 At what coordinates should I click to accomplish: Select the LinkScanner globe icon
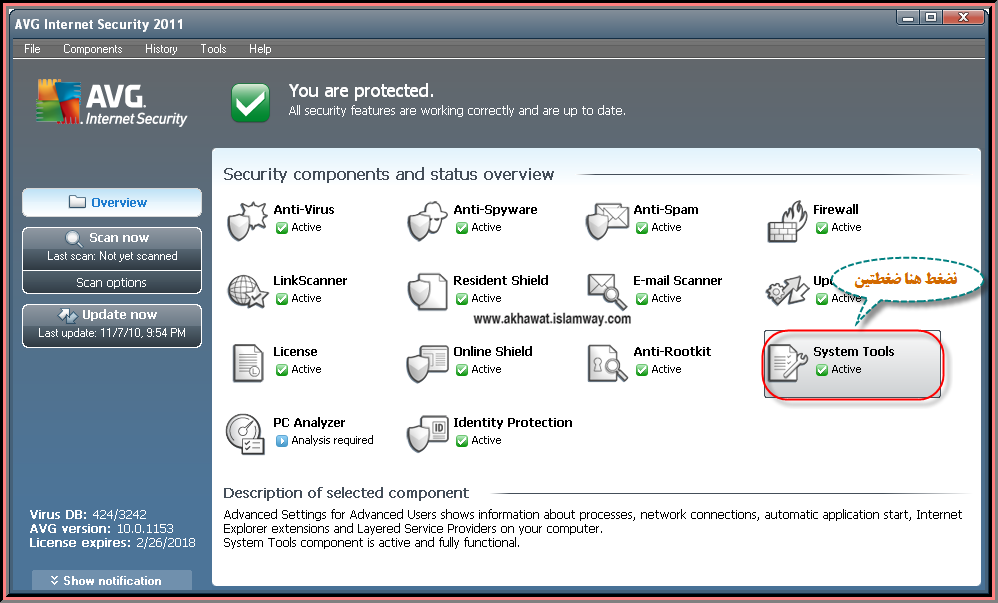(x=247, y=292)
